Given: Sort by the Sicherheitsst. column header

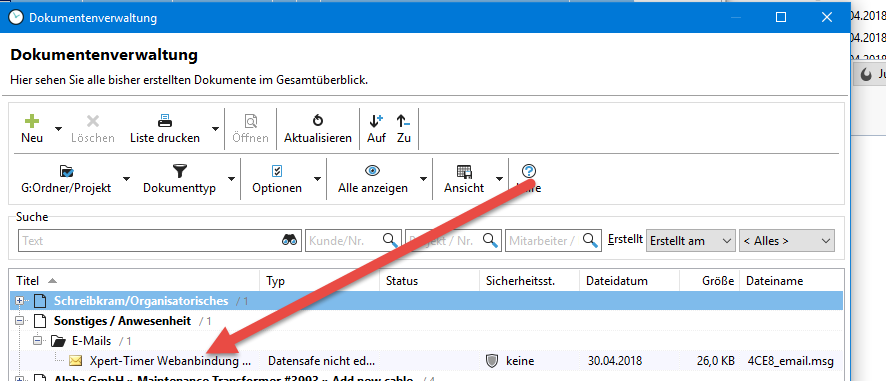Looking at the screenshot, I should click(529, 281).
